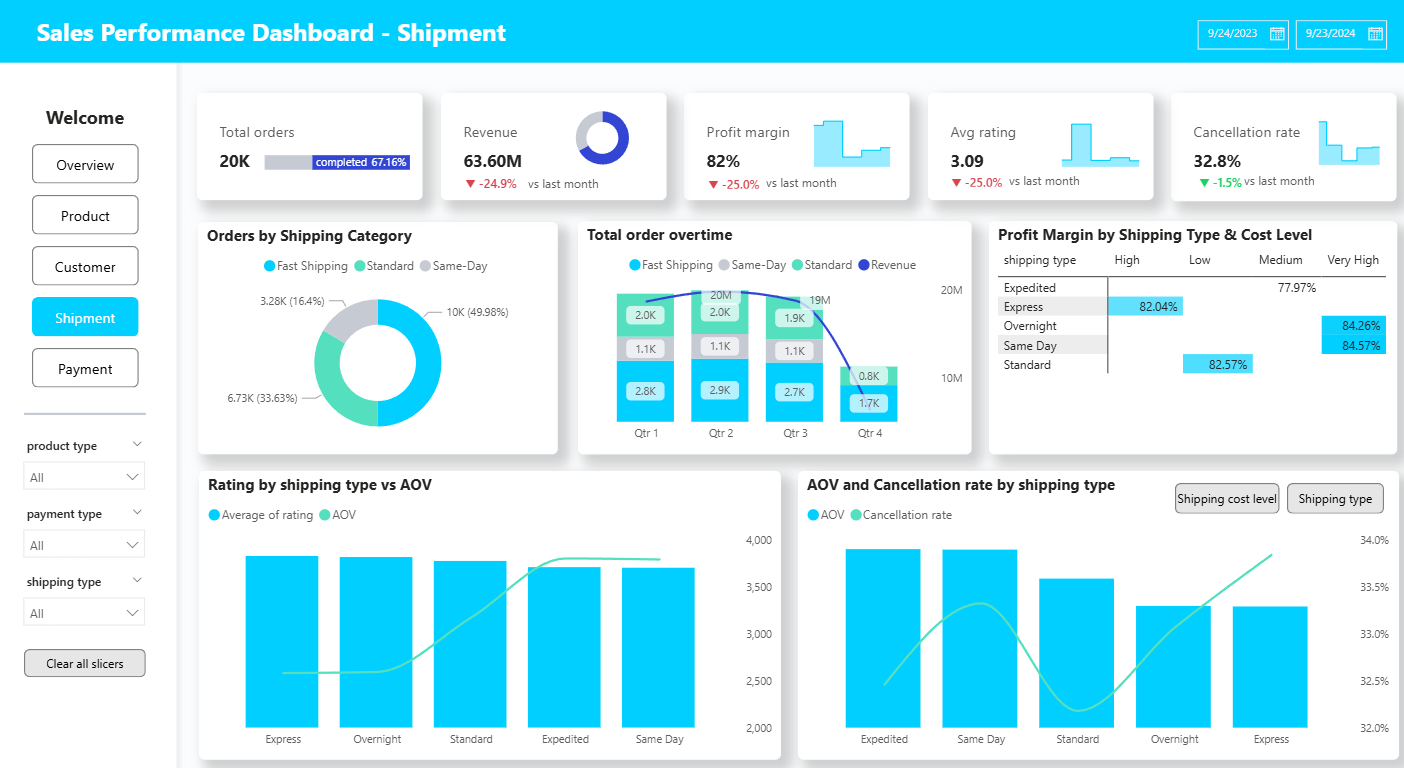
Task: Click the Revenue legend marker in overtime chart
Action: [x=864, y=265]
